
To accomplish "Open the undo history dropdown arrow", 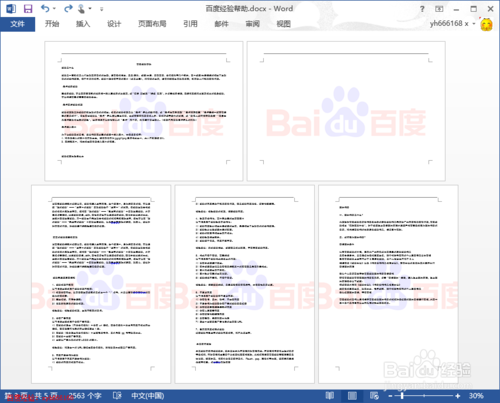I will (54, 9).
